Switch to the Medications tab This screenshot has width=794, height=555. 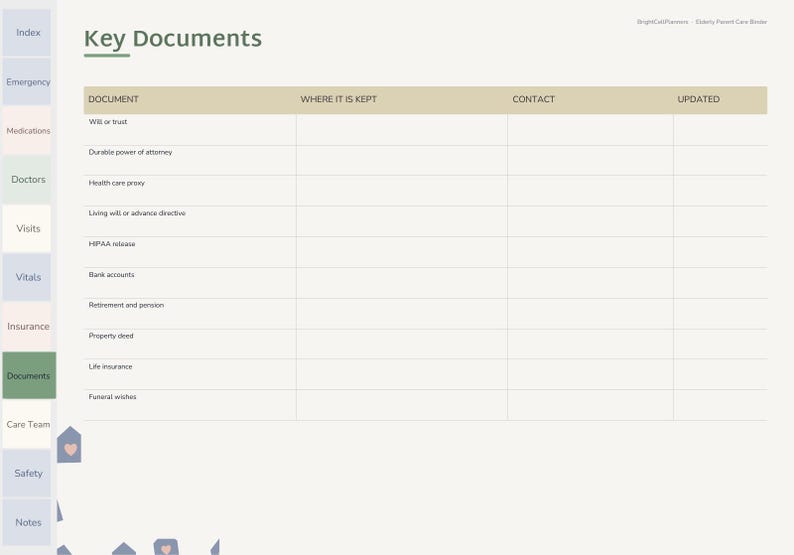click(27, 131)
